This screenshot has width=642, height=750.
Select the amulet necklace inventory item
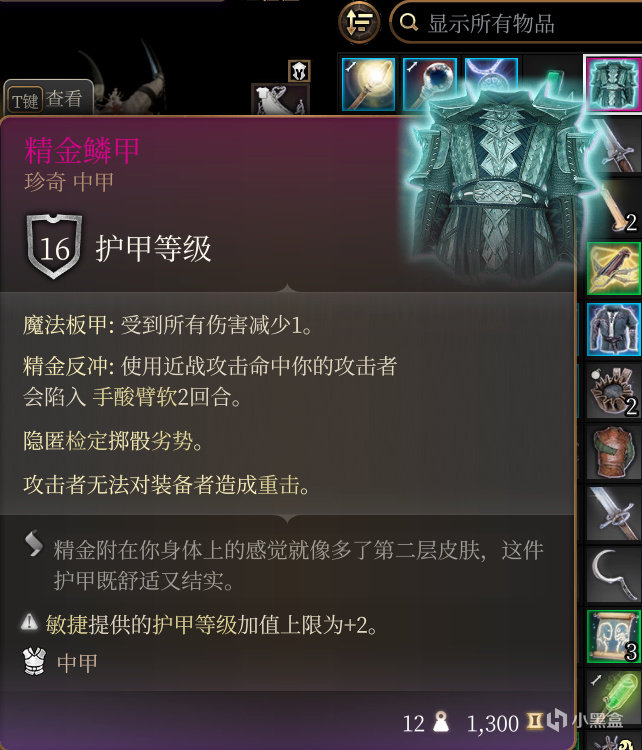pos(491,72)
